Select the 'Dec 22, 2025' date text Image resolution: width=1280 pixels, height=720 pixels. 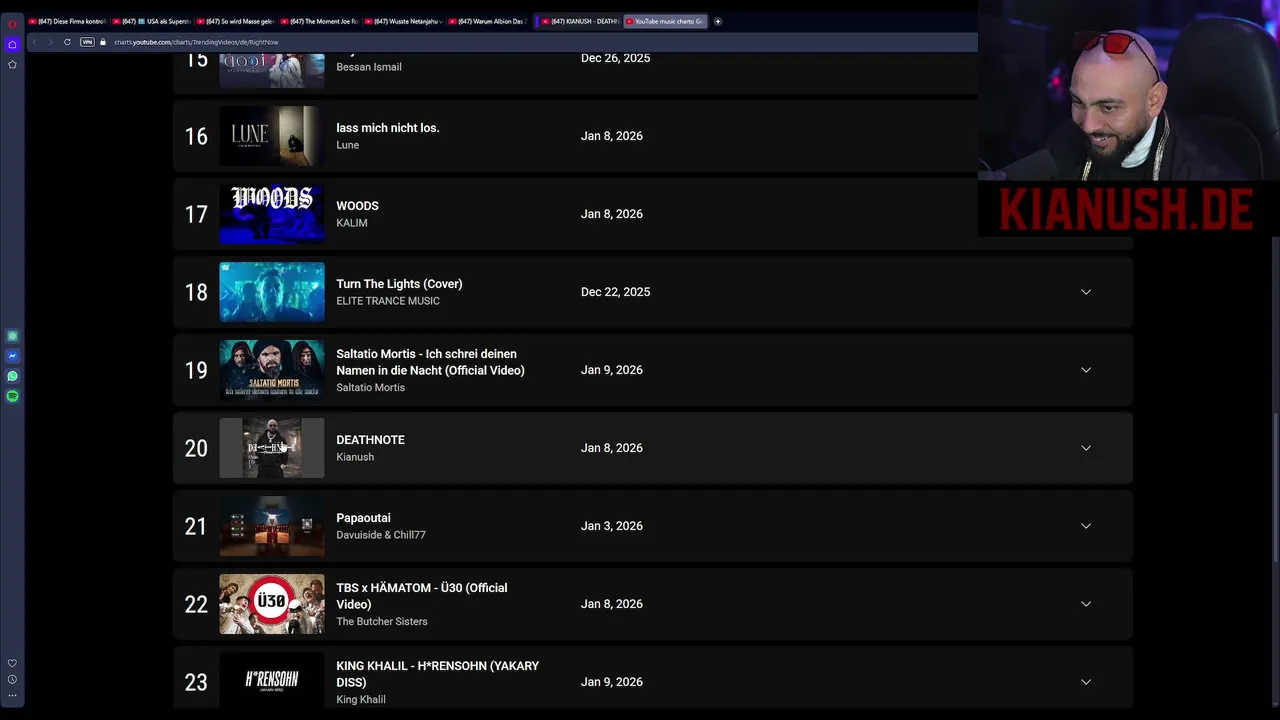(x=615, y=292)
